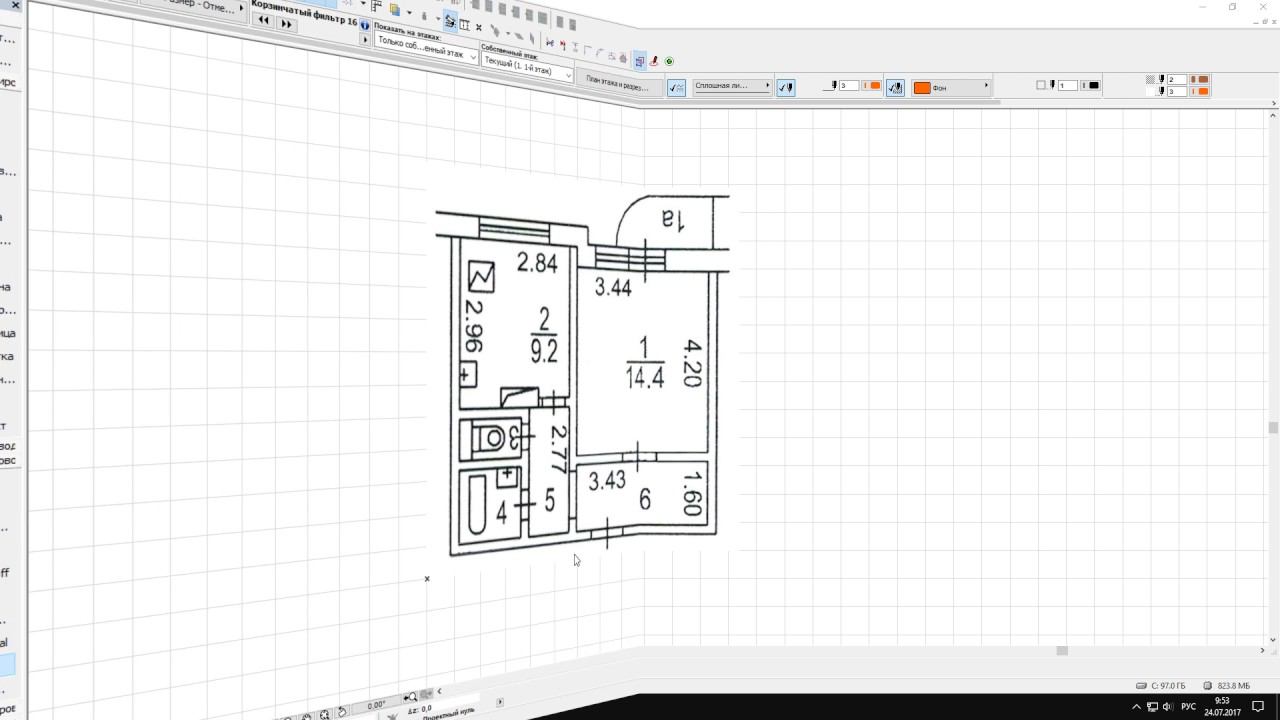
Task: Open the volume speaker icon in tray
Action: [x=1167, y=707]
